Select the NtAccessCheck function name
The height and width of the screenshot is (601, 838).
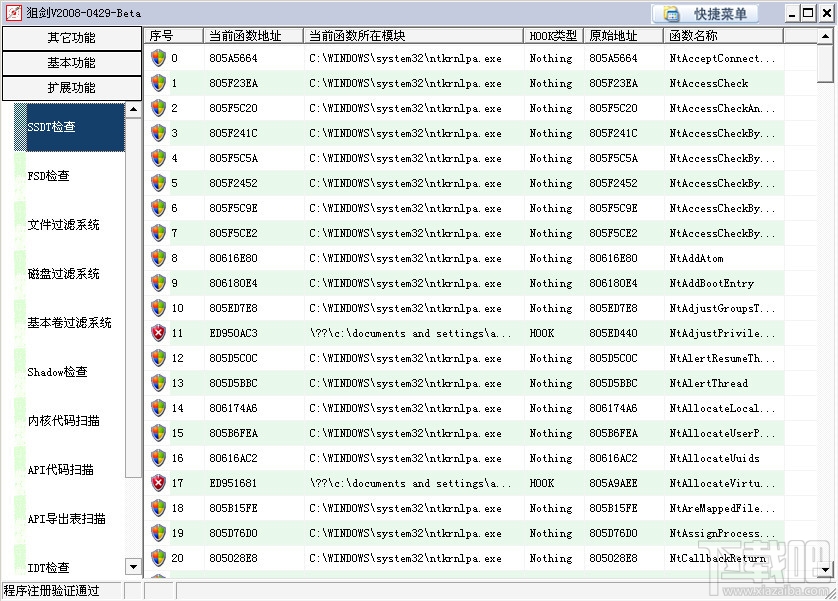point(709,83)
